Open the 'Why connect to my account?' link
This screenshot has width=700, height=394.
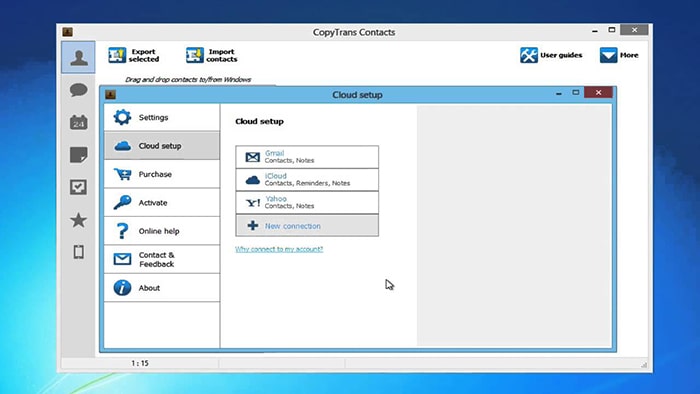point(279,249)
